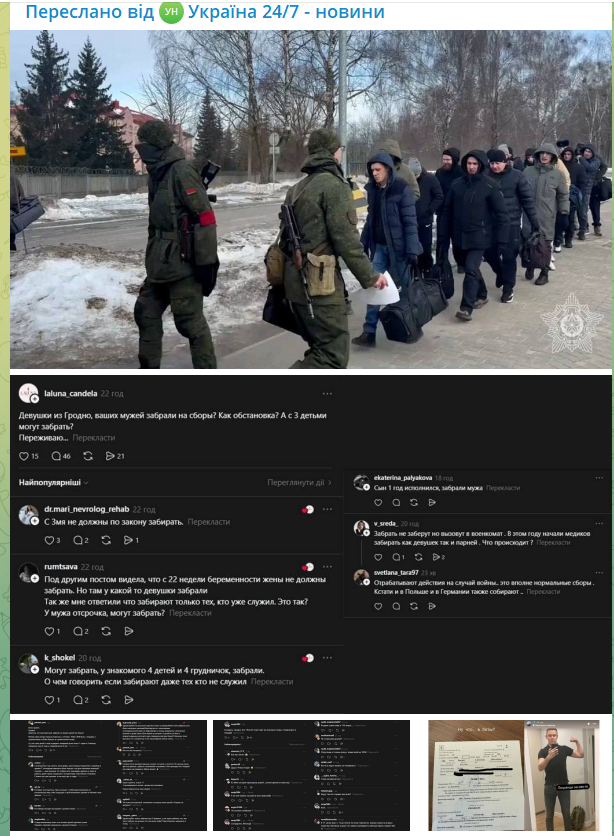Click laluna_candela profile avatar
This screenshot has height=836, width=614.
tap(28, 393)
